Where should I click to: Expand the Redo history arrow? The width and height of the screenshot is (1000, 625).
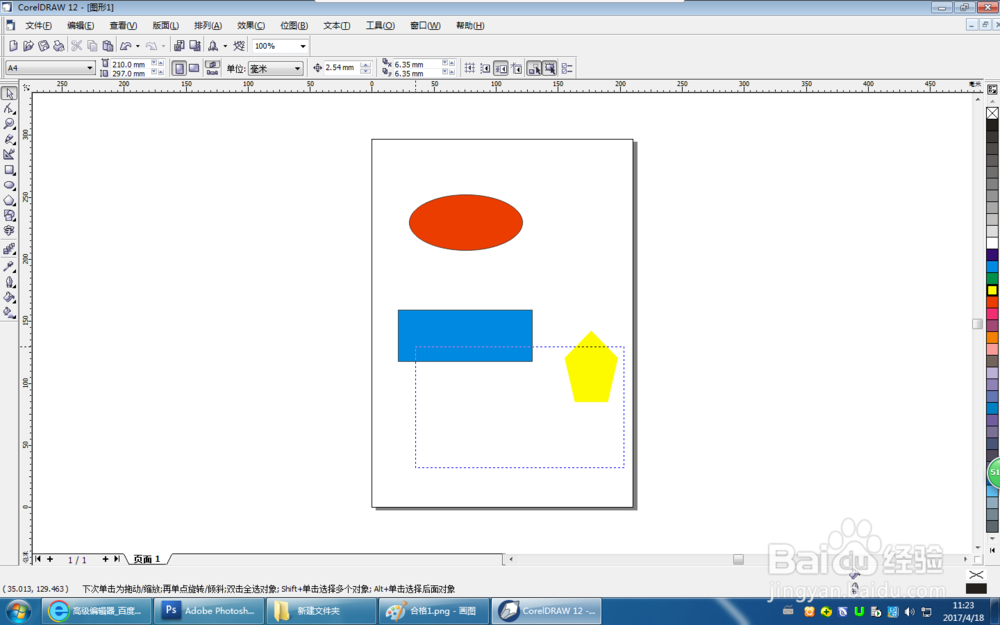[163, 46]
